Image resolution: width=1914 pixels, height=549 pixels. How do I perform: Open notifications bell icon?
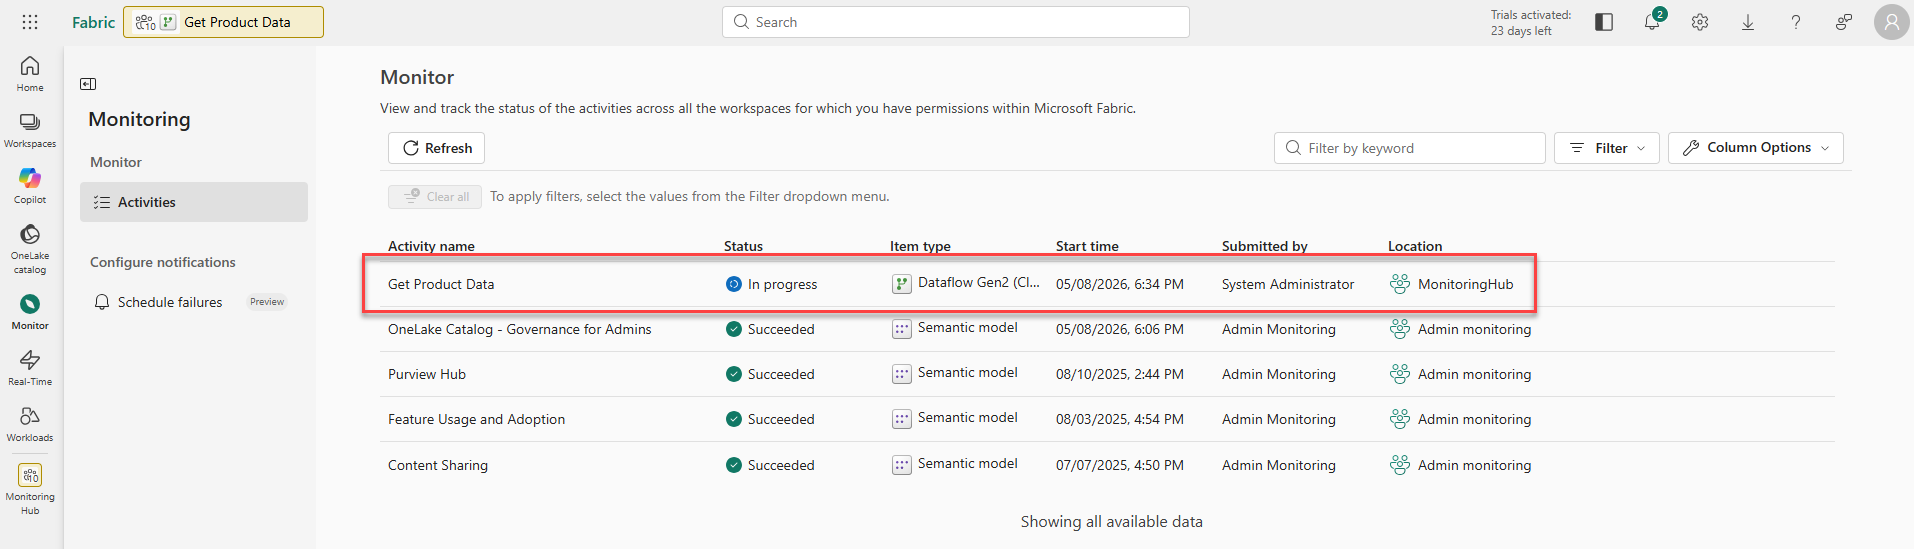[x=1652, y=22]
